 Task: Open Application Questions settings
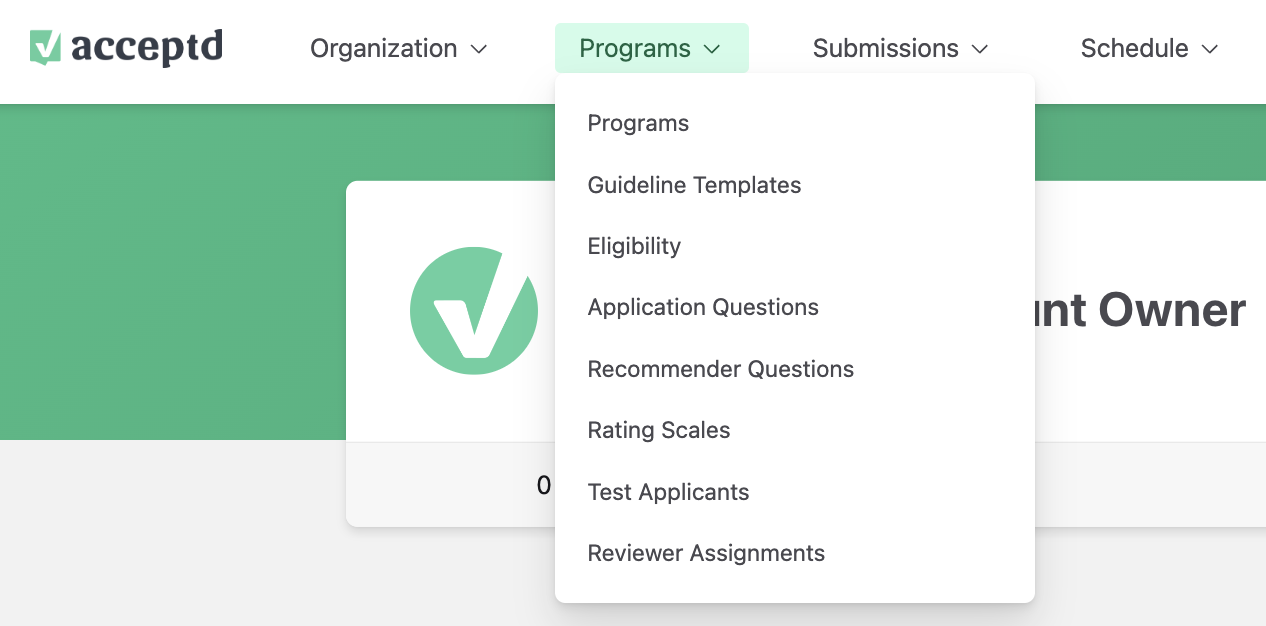pyautogui.click(x=703, y=307)
